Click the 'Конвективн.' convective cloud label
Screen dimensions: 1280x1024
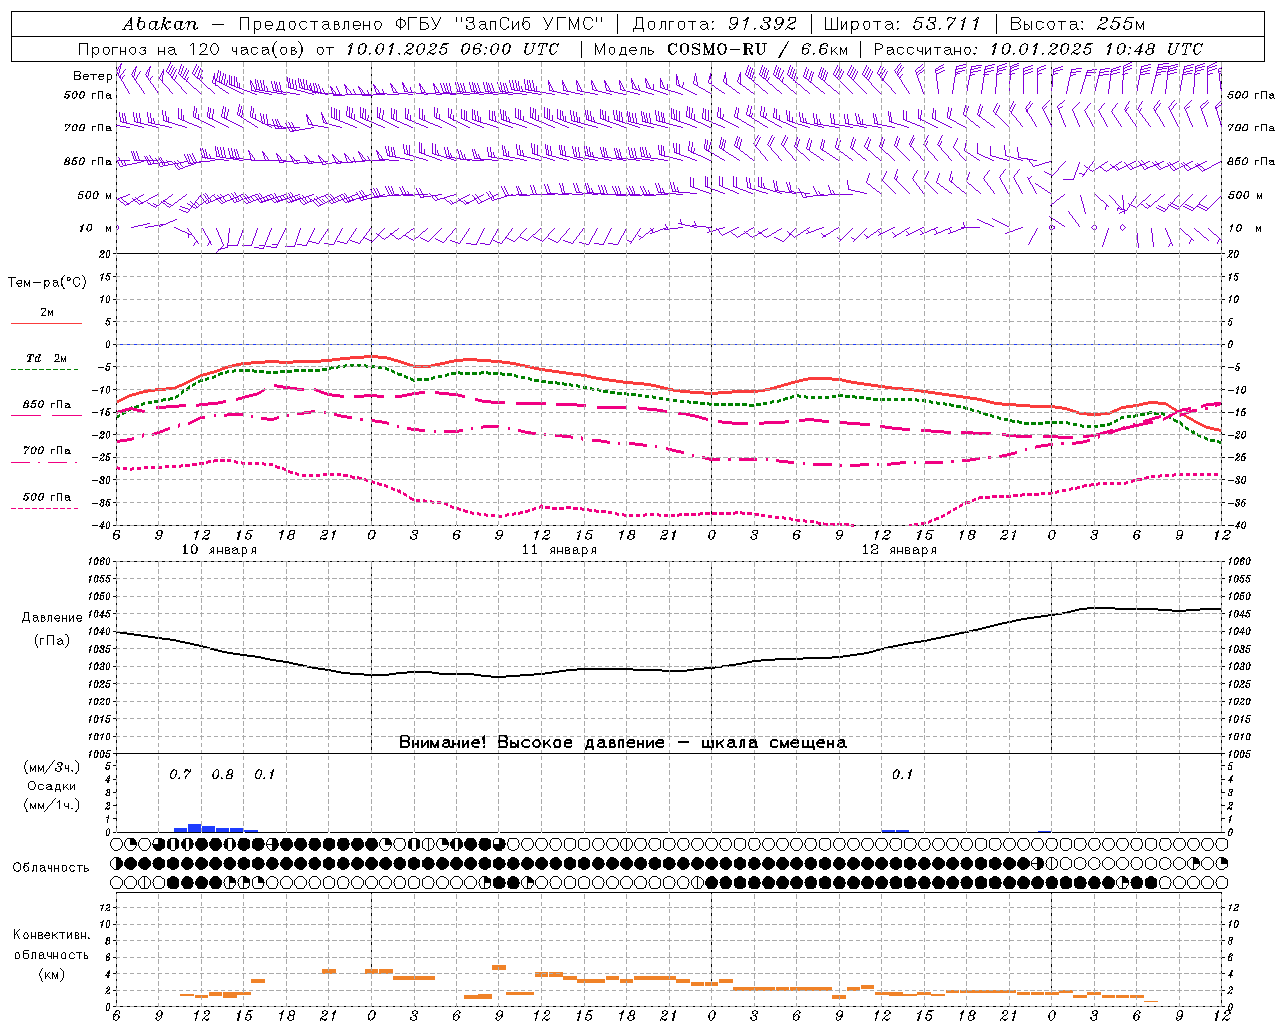click(51, 935)
